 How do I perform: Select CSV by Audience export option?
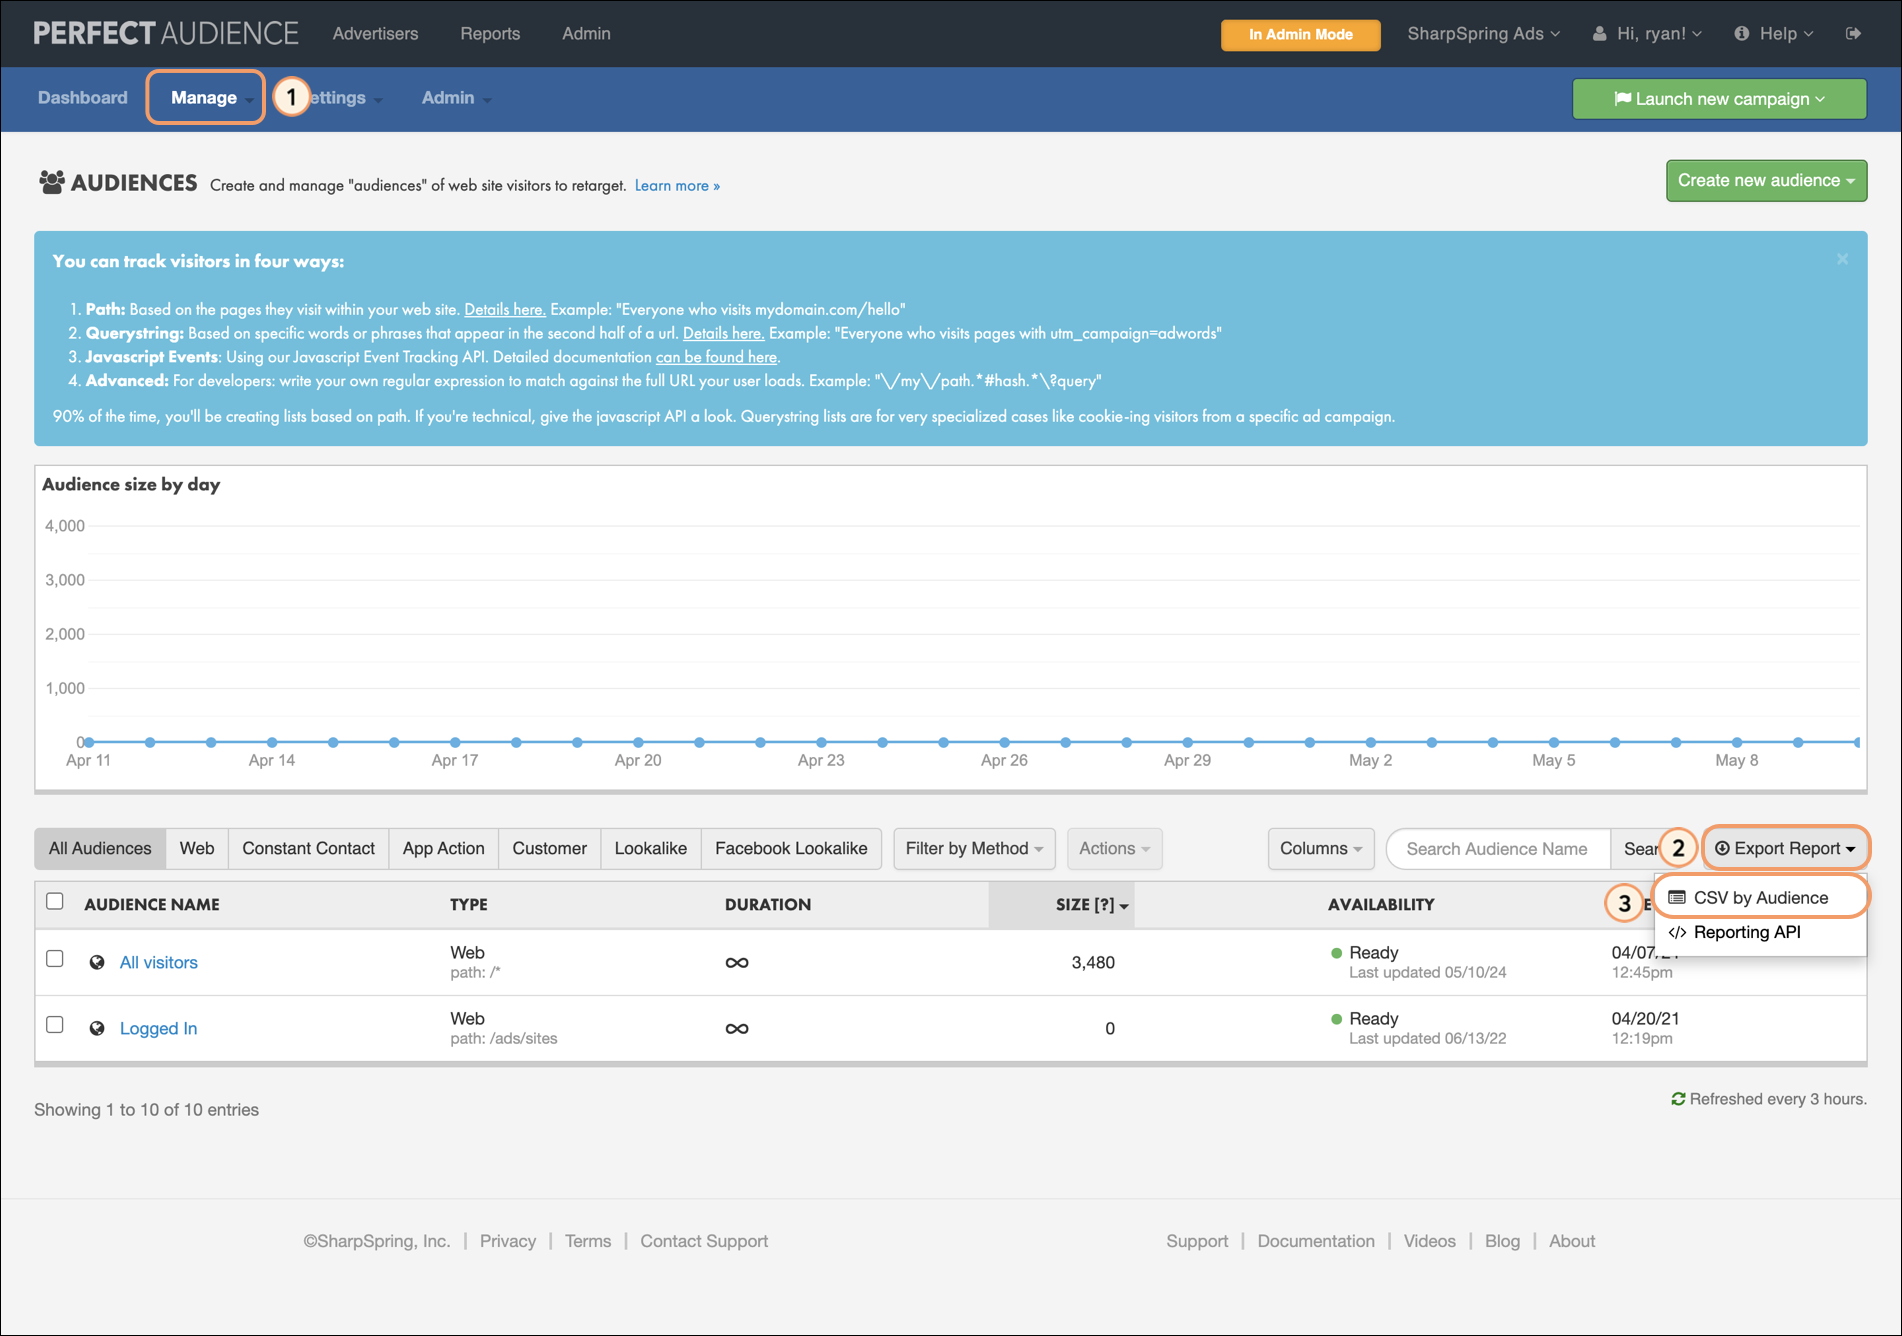coord(1760,897)
